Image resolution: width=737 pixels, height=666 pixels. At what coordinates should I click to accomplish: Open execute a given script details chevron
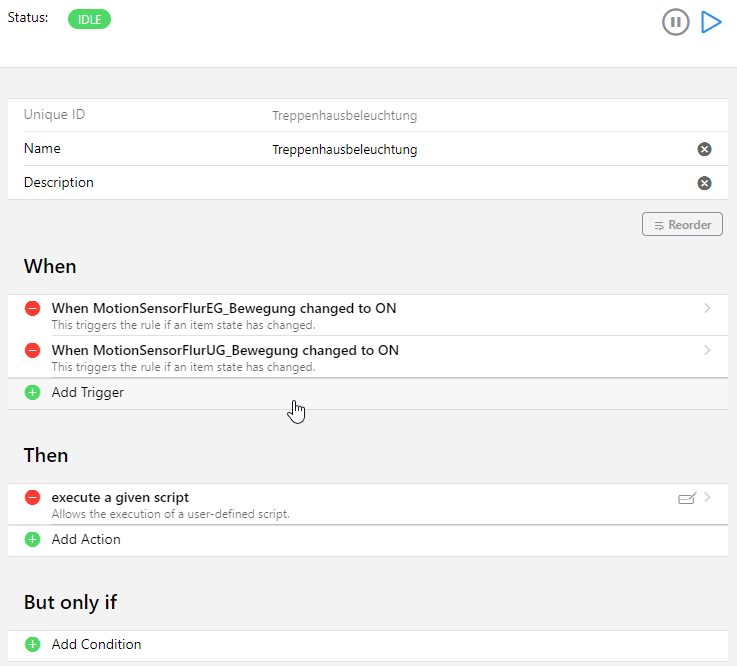[x=707, y=497]
